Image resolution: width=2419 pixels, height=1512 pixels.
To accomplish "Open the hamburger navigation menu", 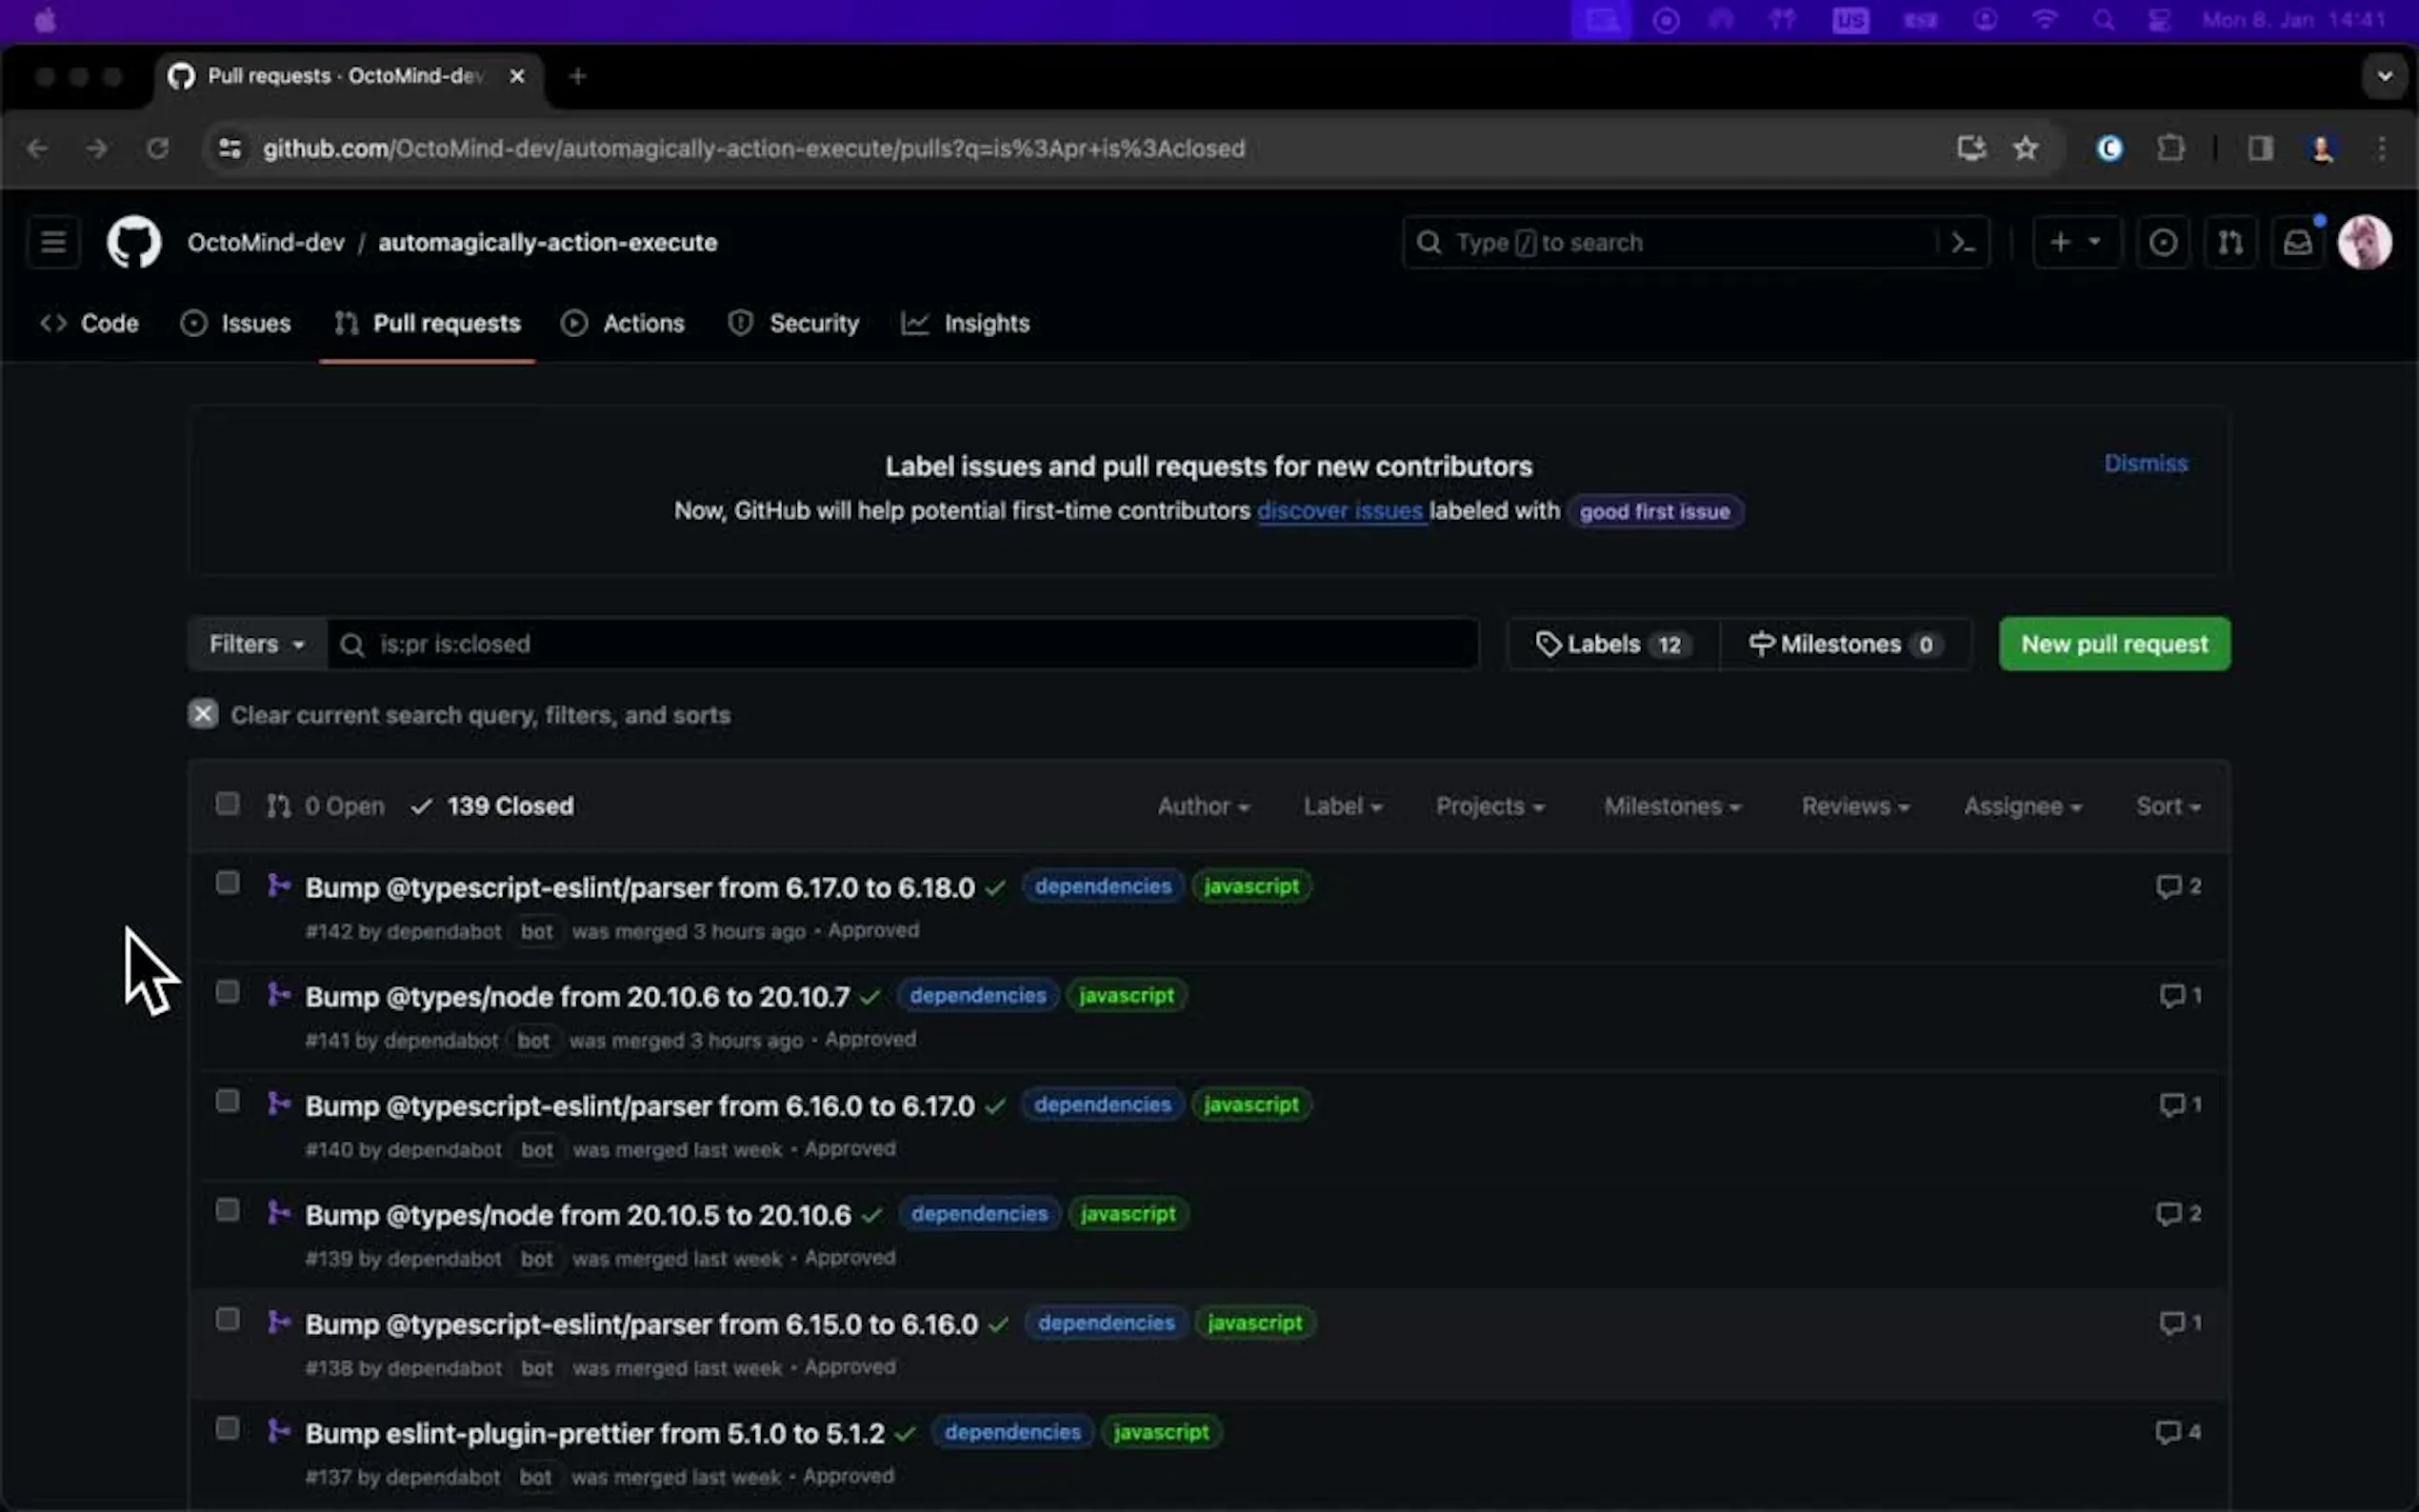I will point(53,242).
